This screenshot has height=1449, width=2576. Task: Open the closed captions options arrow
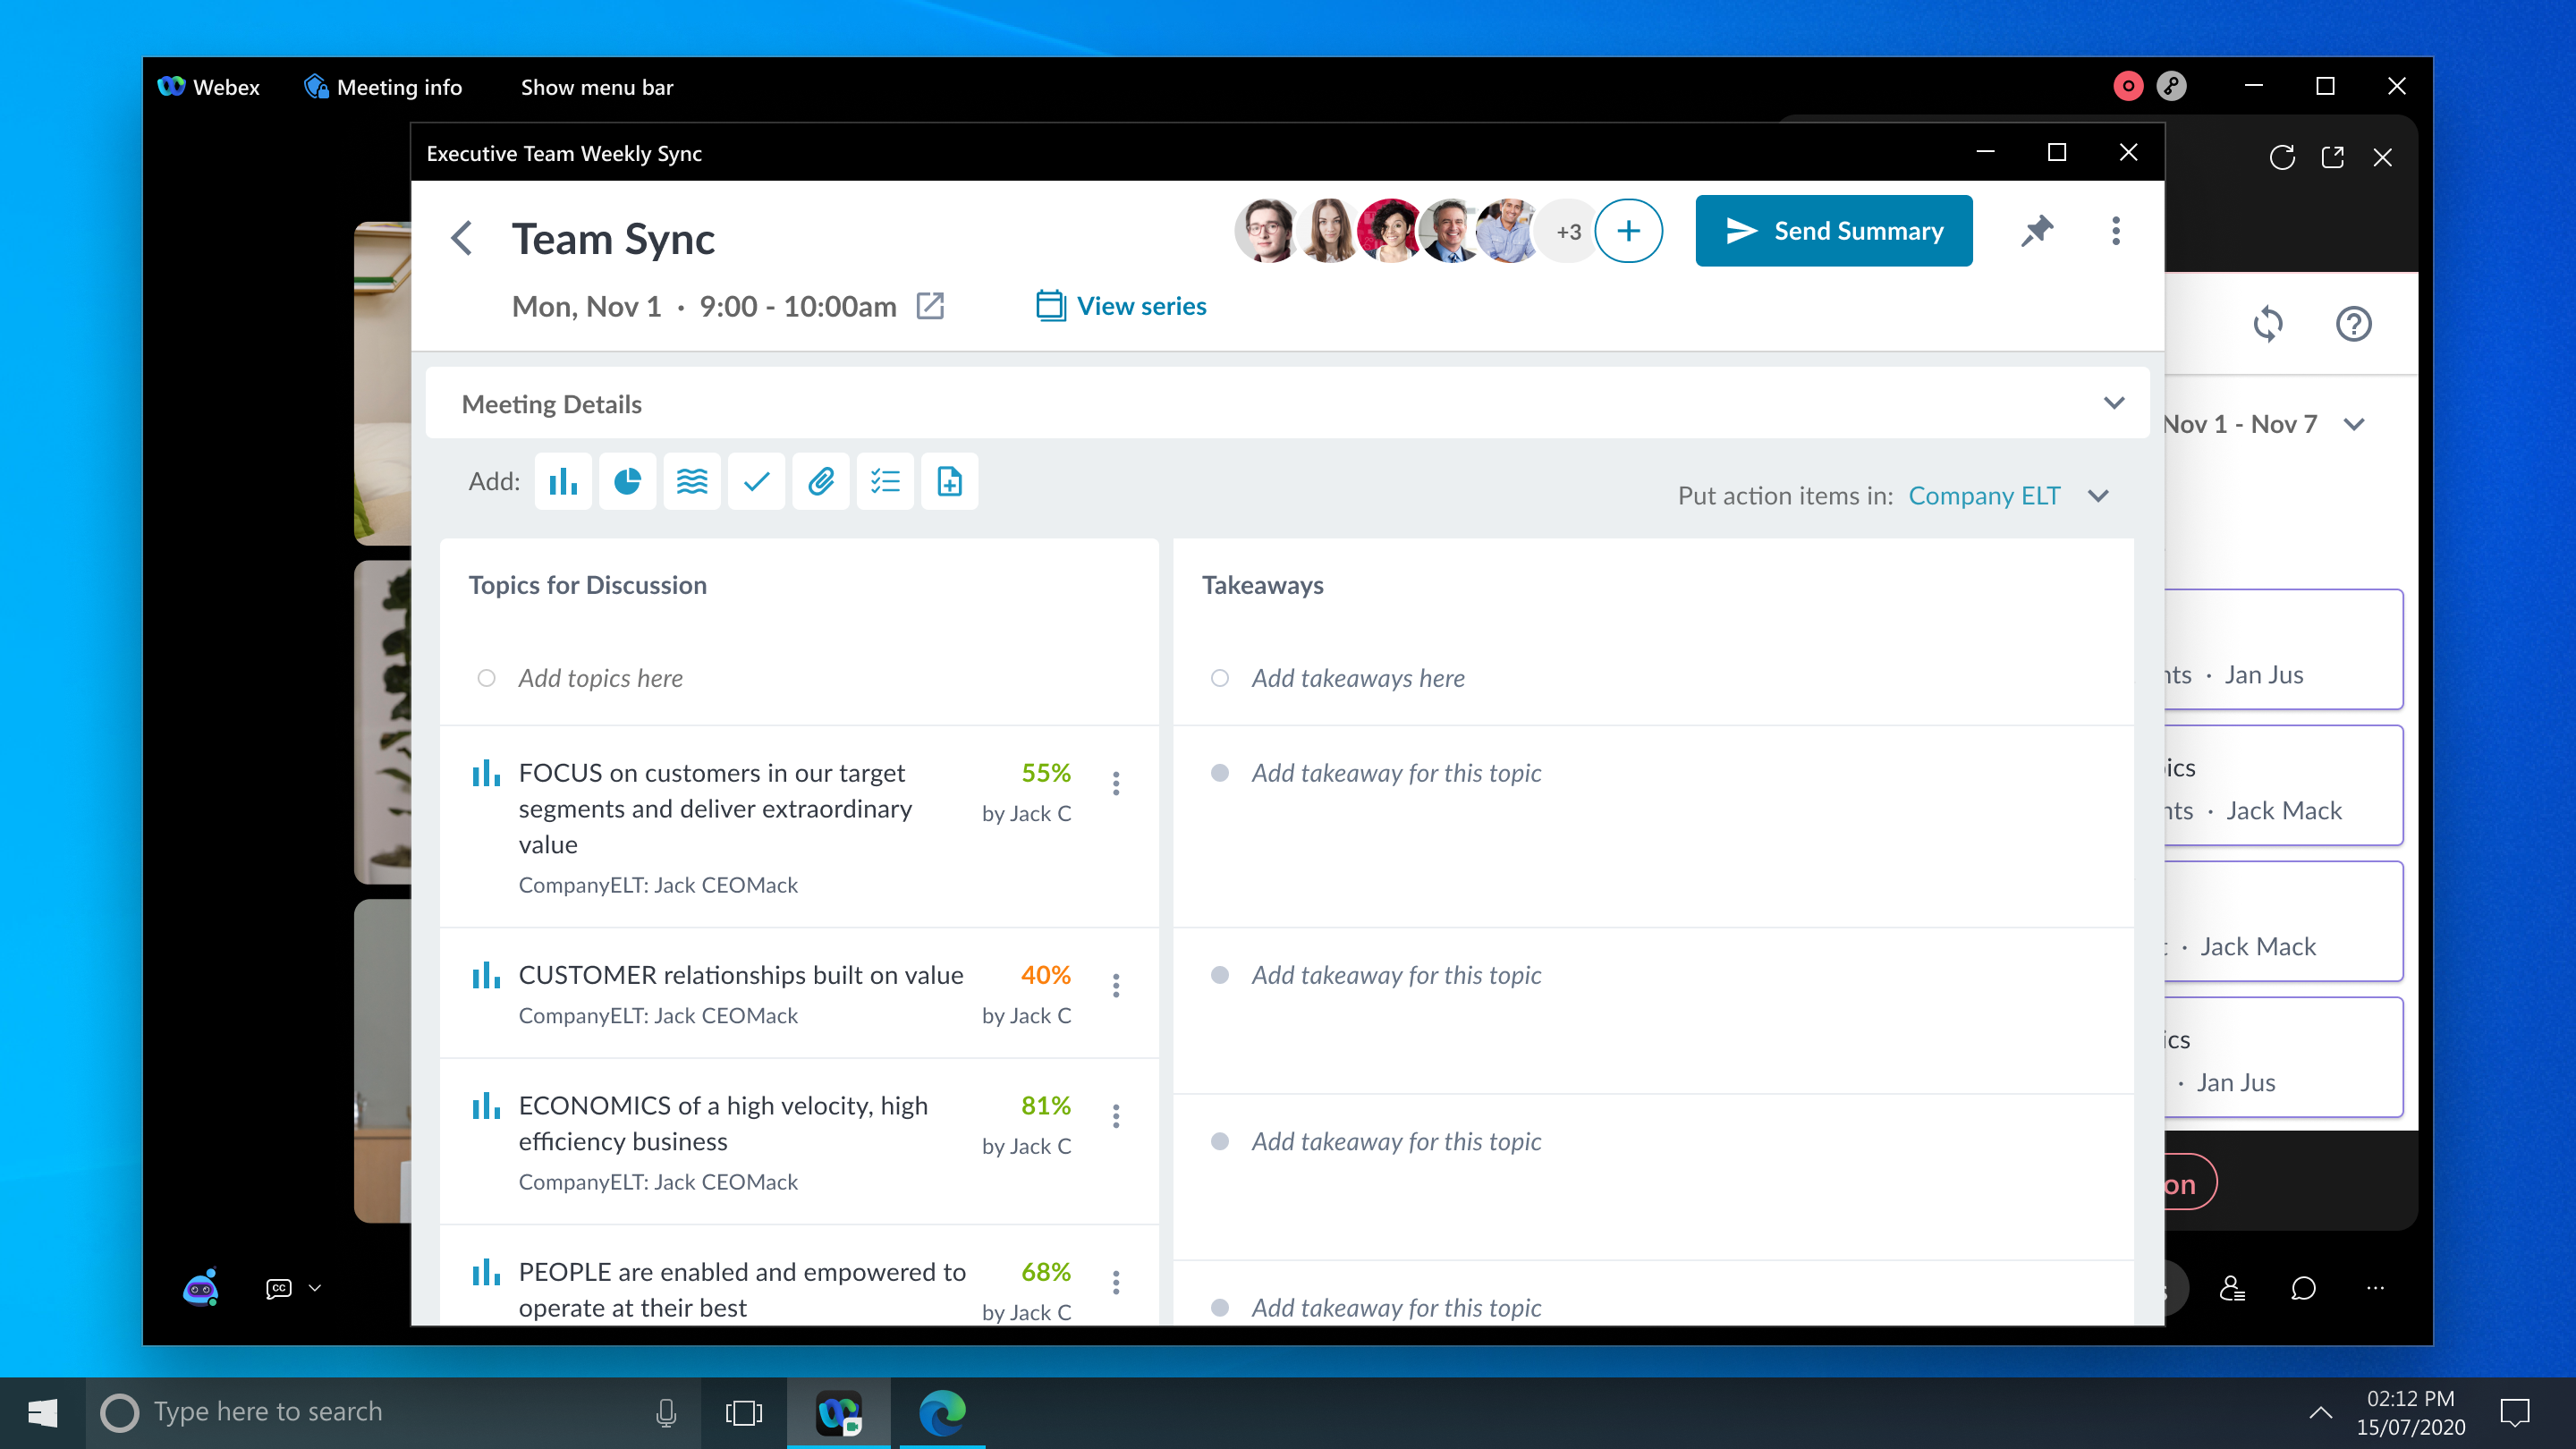[x=315, y=1288]
